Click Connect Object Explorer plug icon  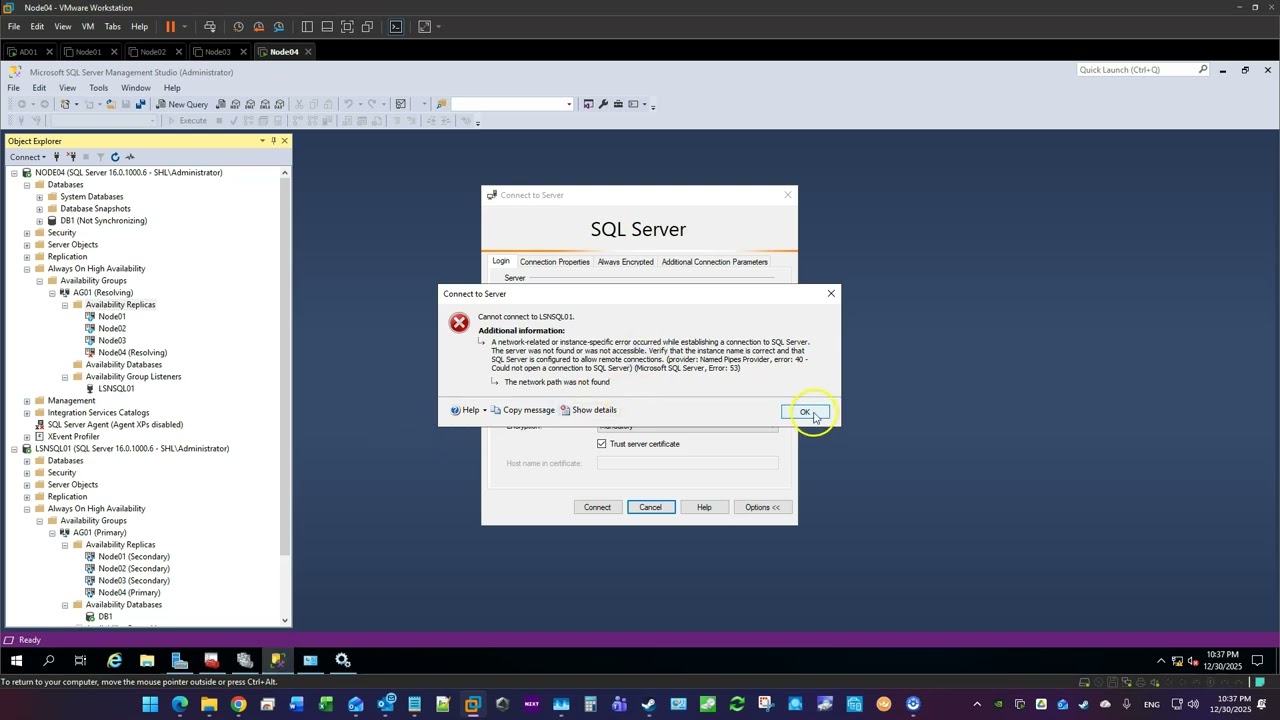(x=56, y=157)
